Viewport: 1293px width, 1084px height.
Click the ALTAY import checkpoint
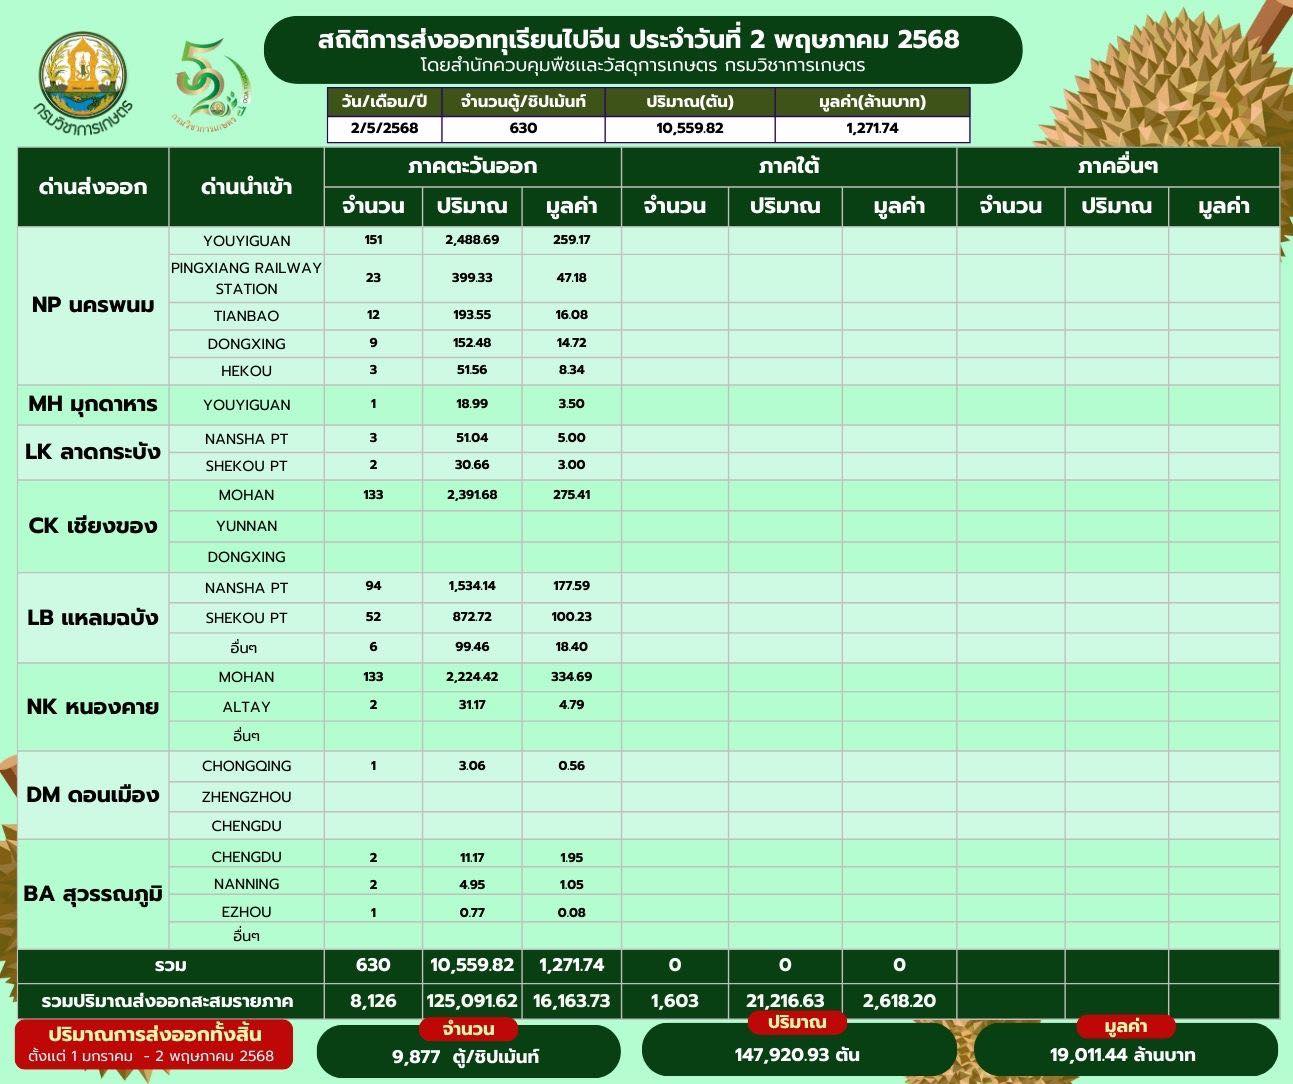[x=246, y=707]
